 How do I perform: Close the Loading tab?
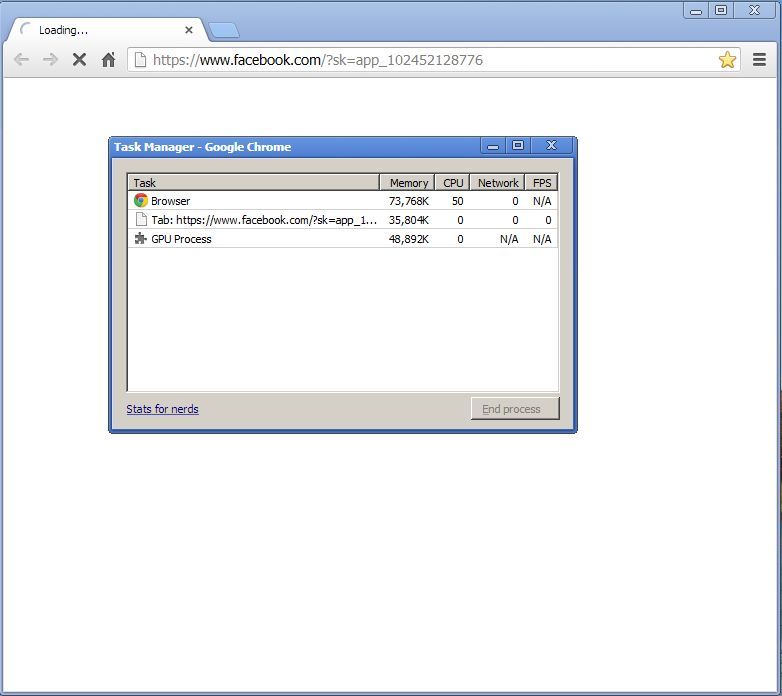(189, 30)
